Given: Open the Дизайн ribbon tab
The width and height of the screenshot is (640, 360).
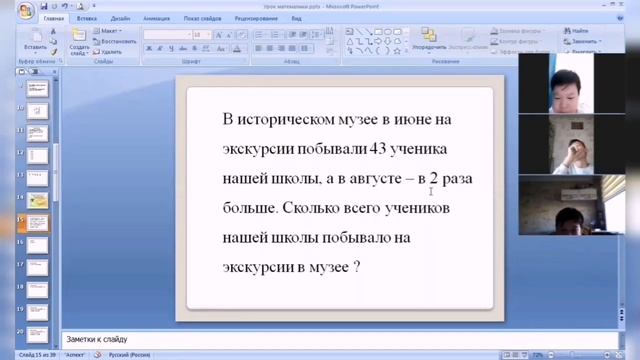Looking at the screenshot, I should (120, 19).
